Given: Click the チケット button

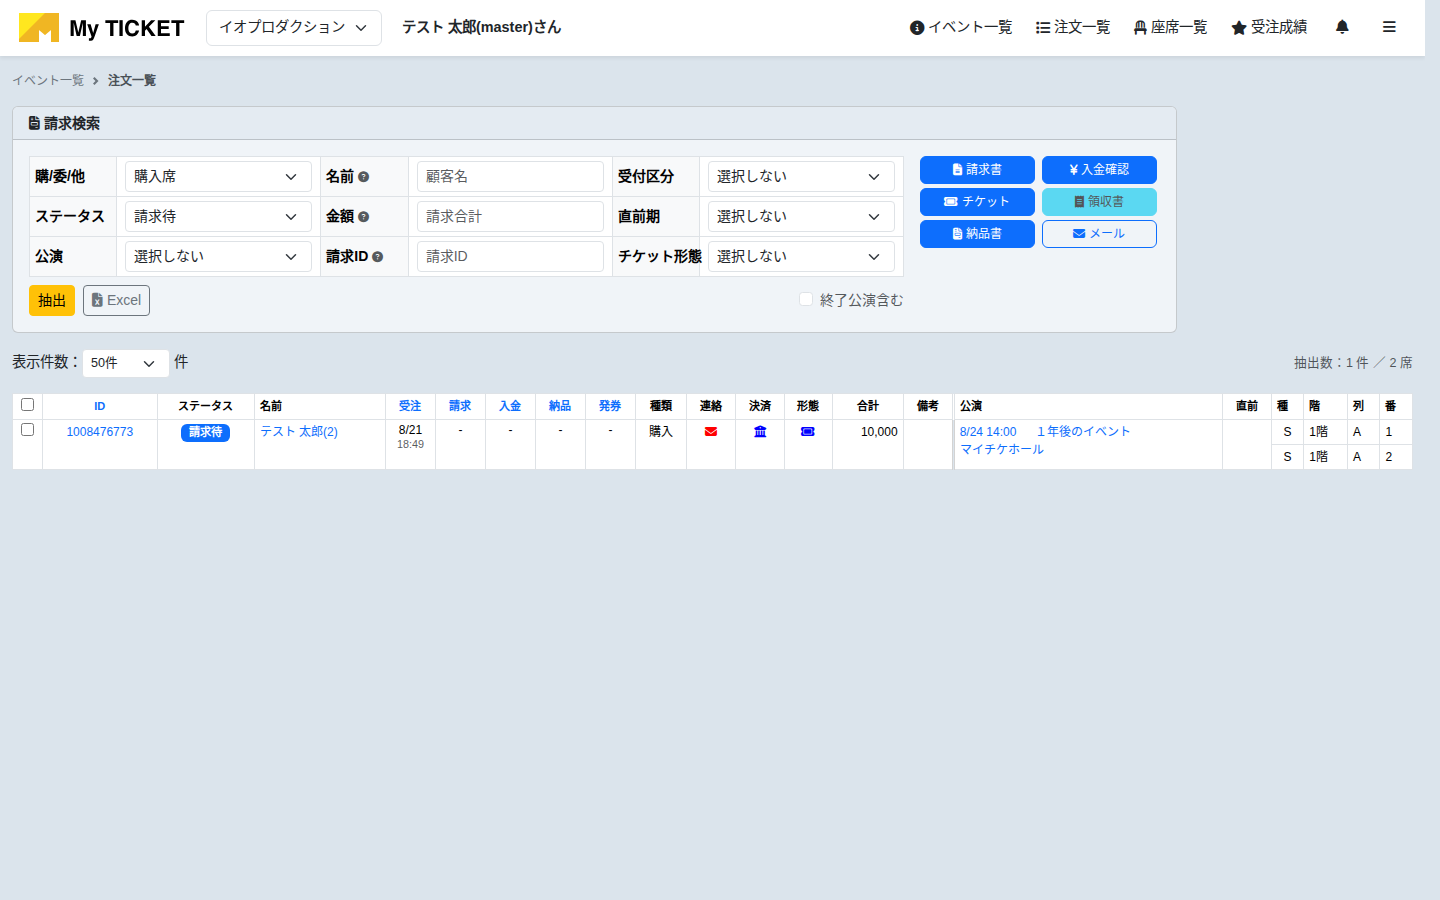Looking at the screenshot, I should [x=977, y=202].
